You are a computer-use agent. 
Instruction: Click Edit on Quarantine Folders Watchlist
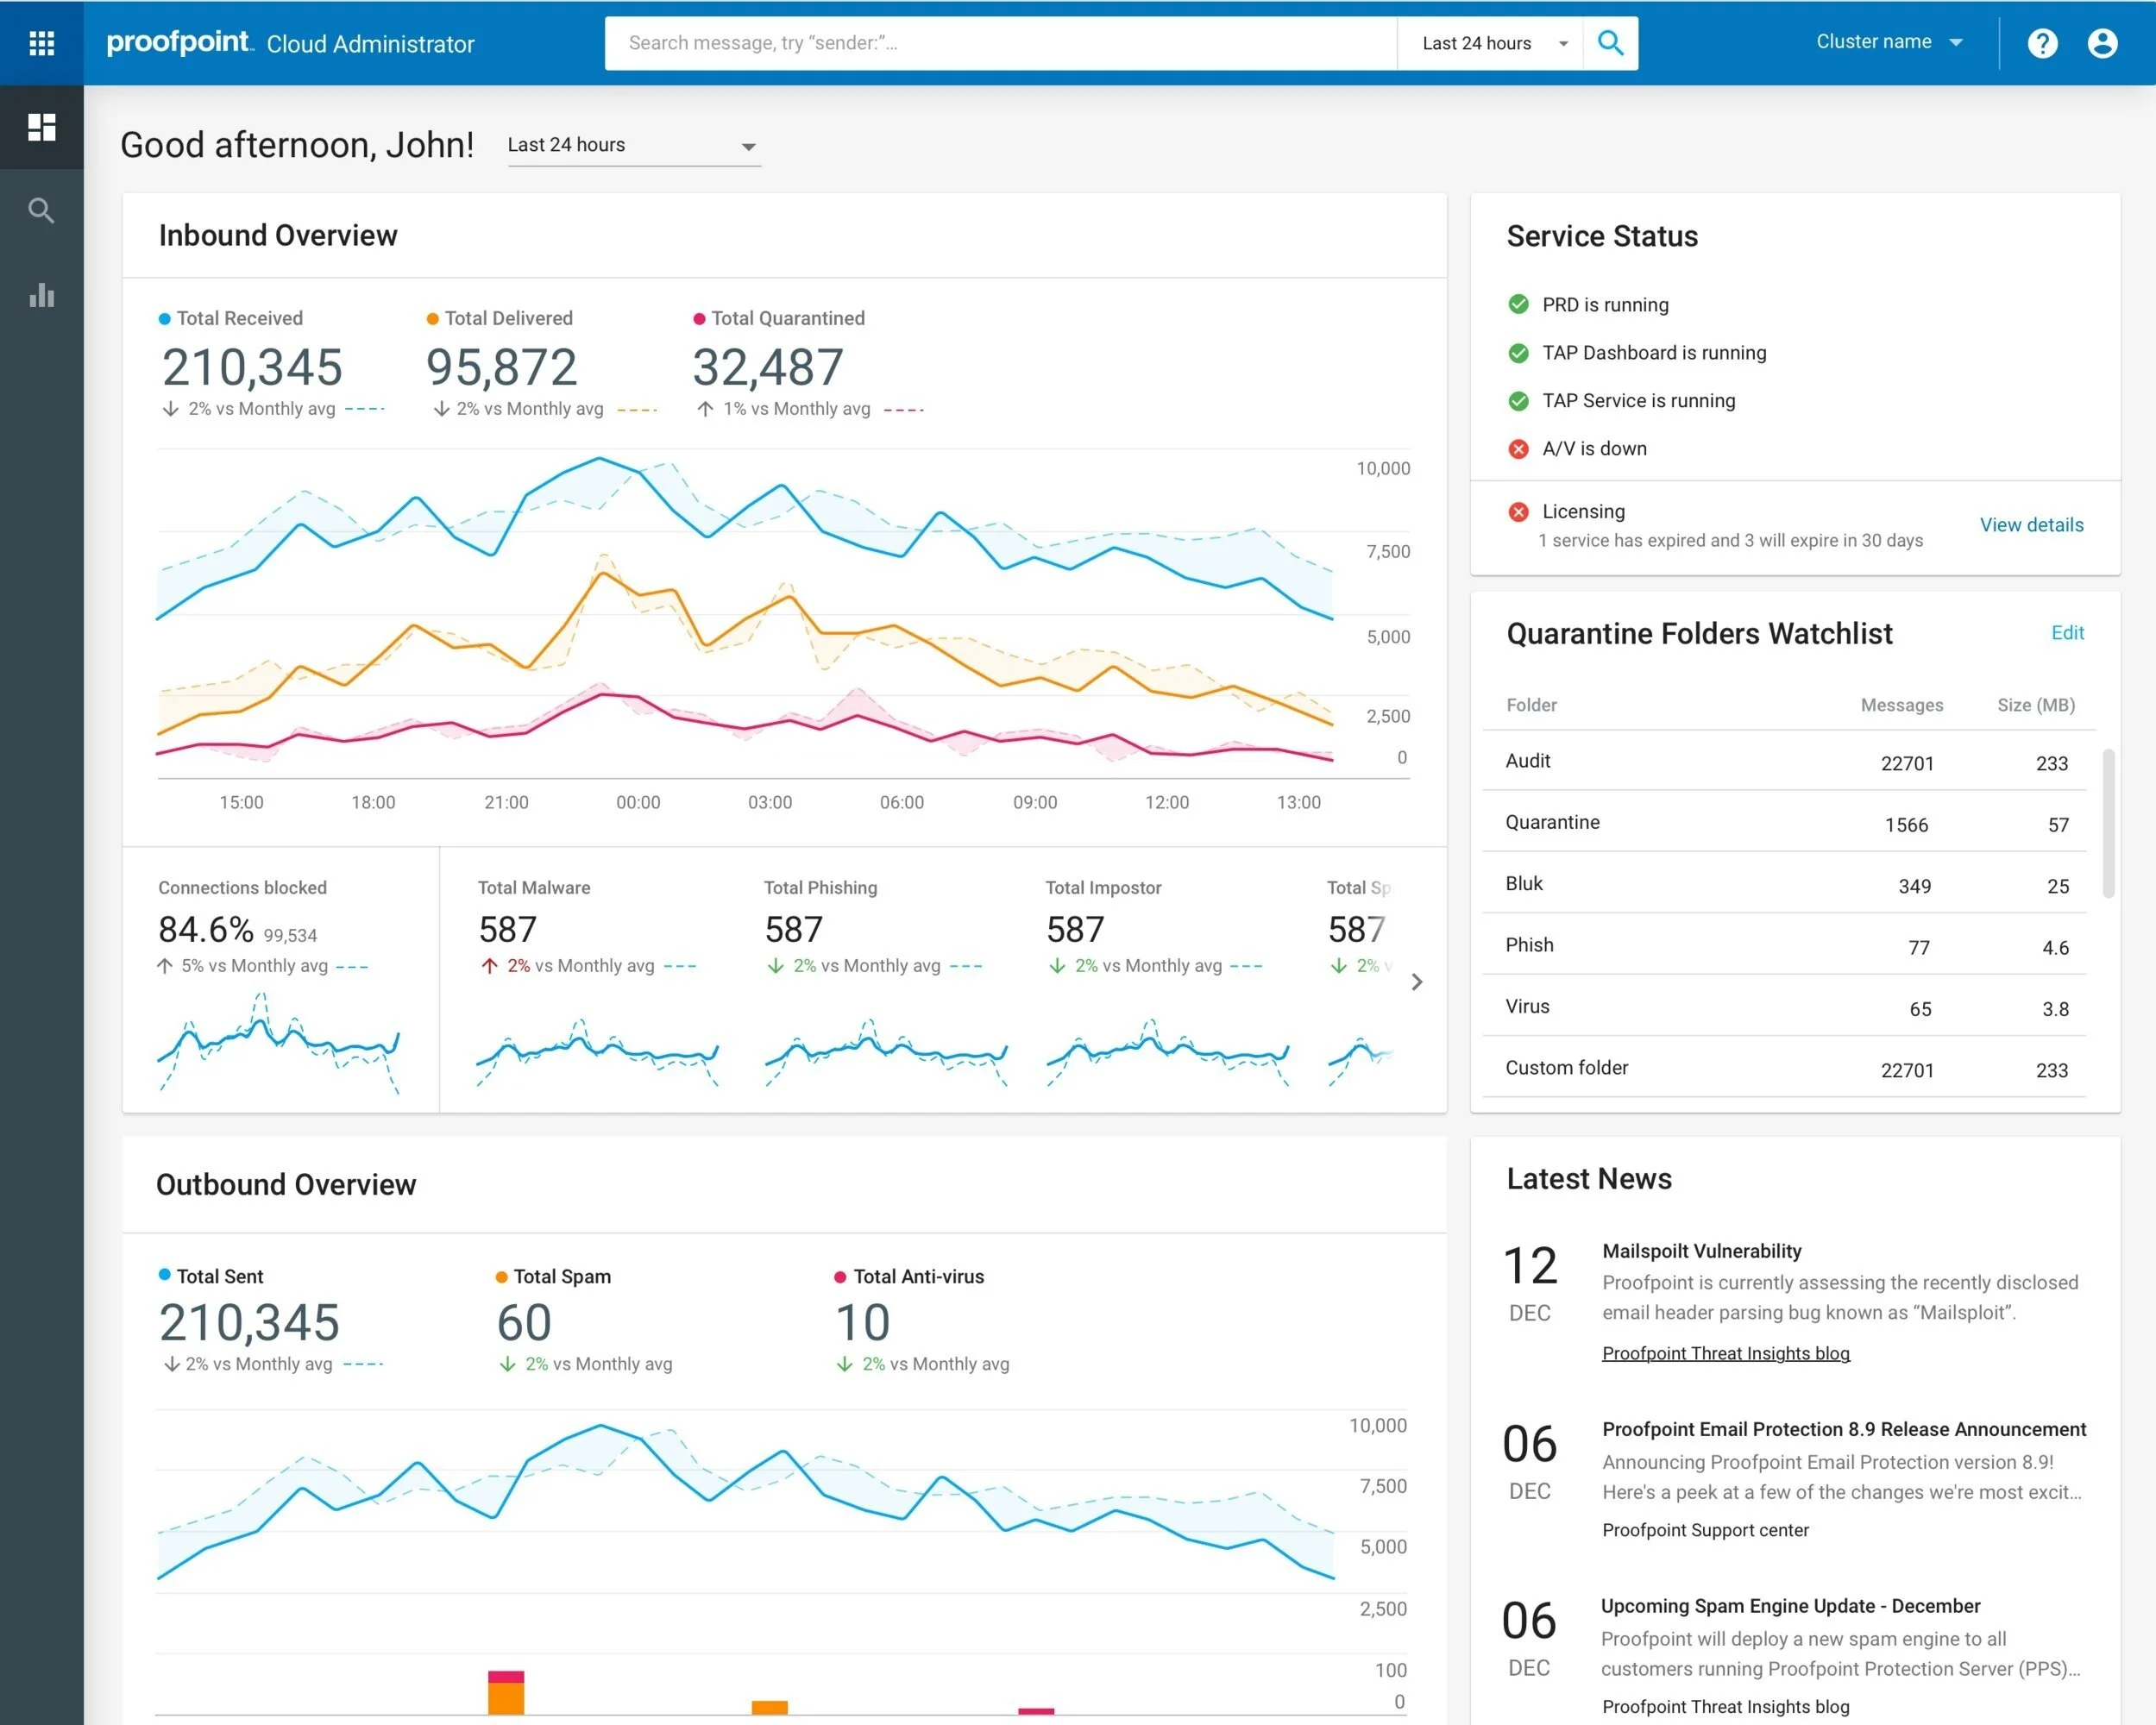(x=2067, y=633)
